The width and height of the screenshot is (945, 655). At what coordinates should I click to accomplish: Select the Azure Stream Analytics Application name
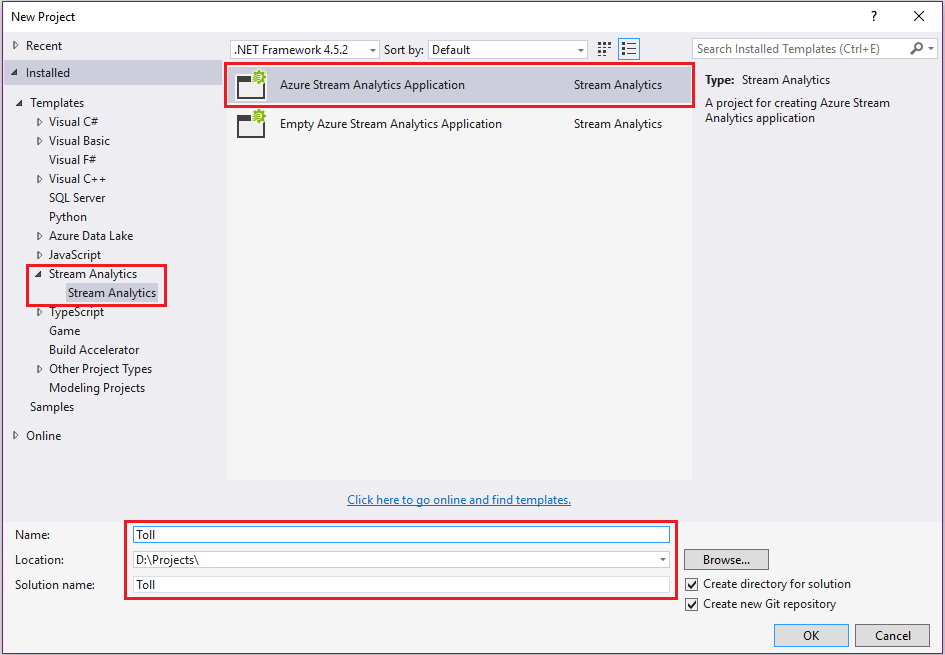(x=372, y=86)
